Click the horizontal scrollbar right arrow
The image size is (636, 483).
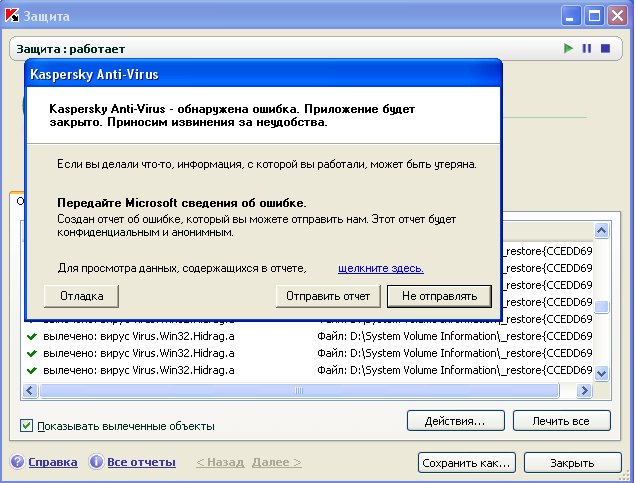(x=584, y=391)
